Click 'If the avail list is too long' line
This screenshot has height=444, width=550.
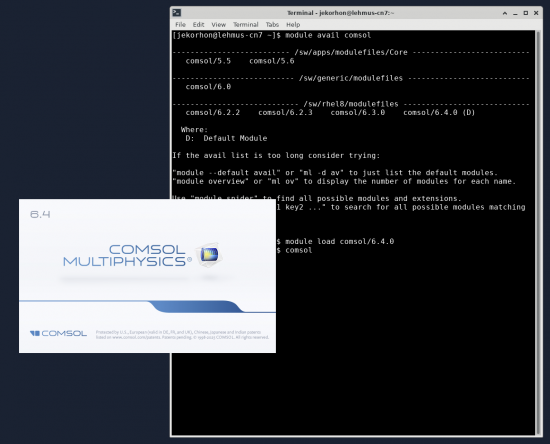(x=276, y=155)
